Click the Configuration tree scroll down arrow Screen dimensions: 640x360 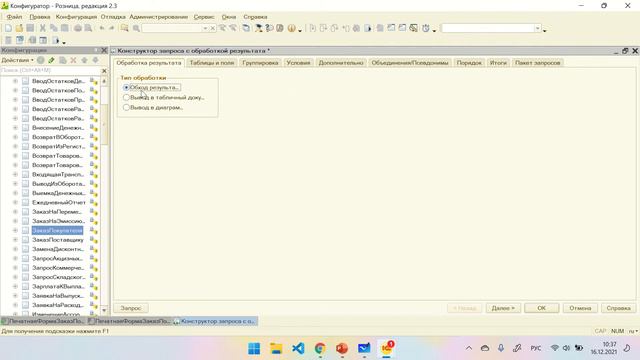click(x=104, y=310)
